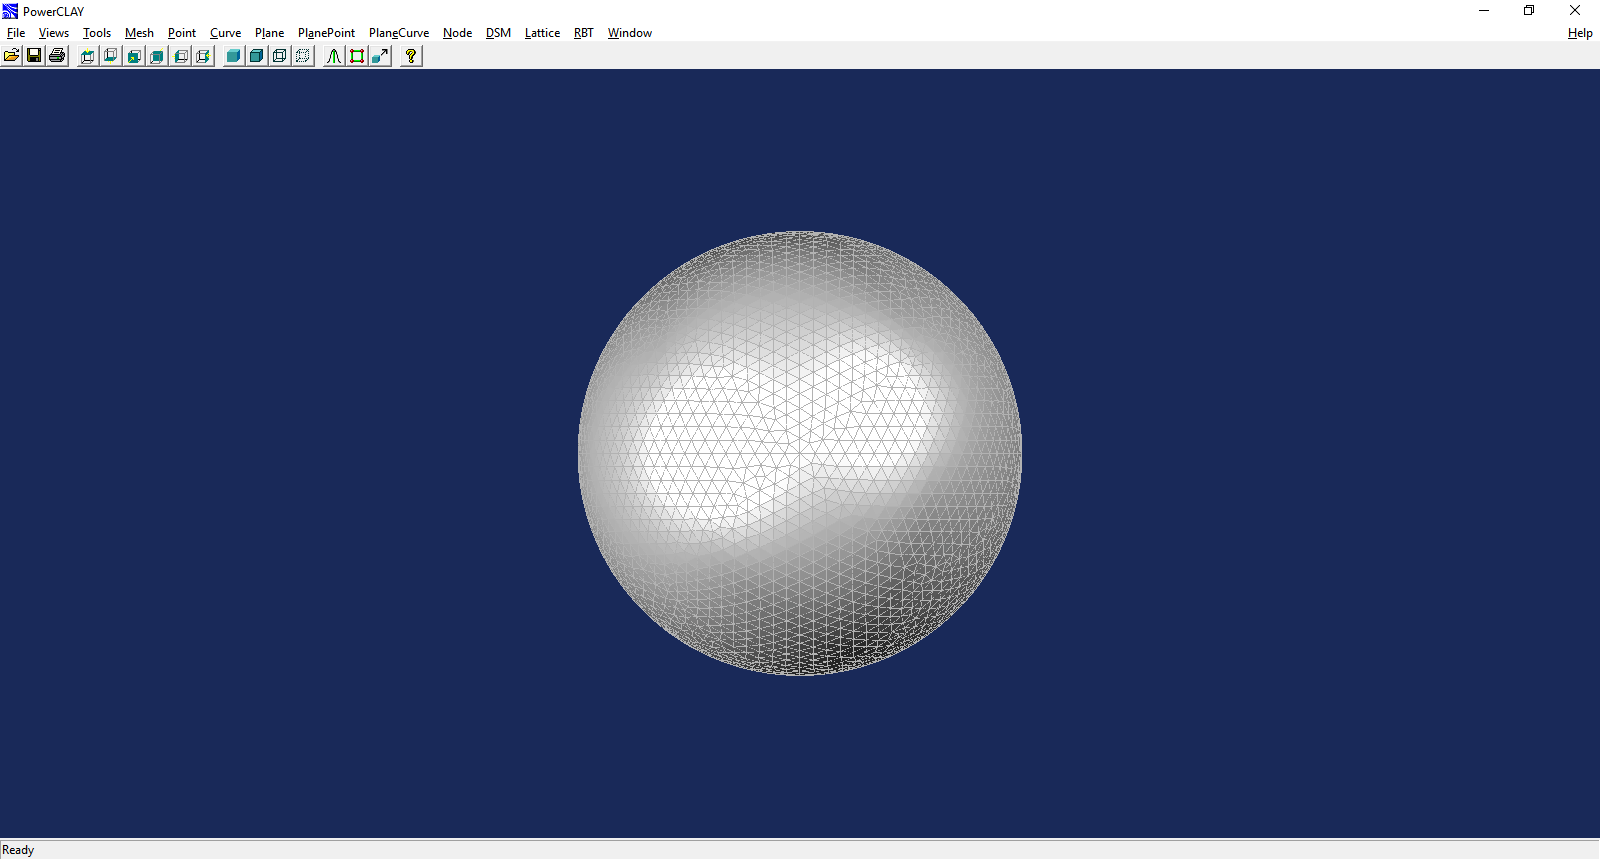Viewport: 1600px width, 860px height.
Task: Click the sphere mesh in the viewport
Action: [800, 454]
